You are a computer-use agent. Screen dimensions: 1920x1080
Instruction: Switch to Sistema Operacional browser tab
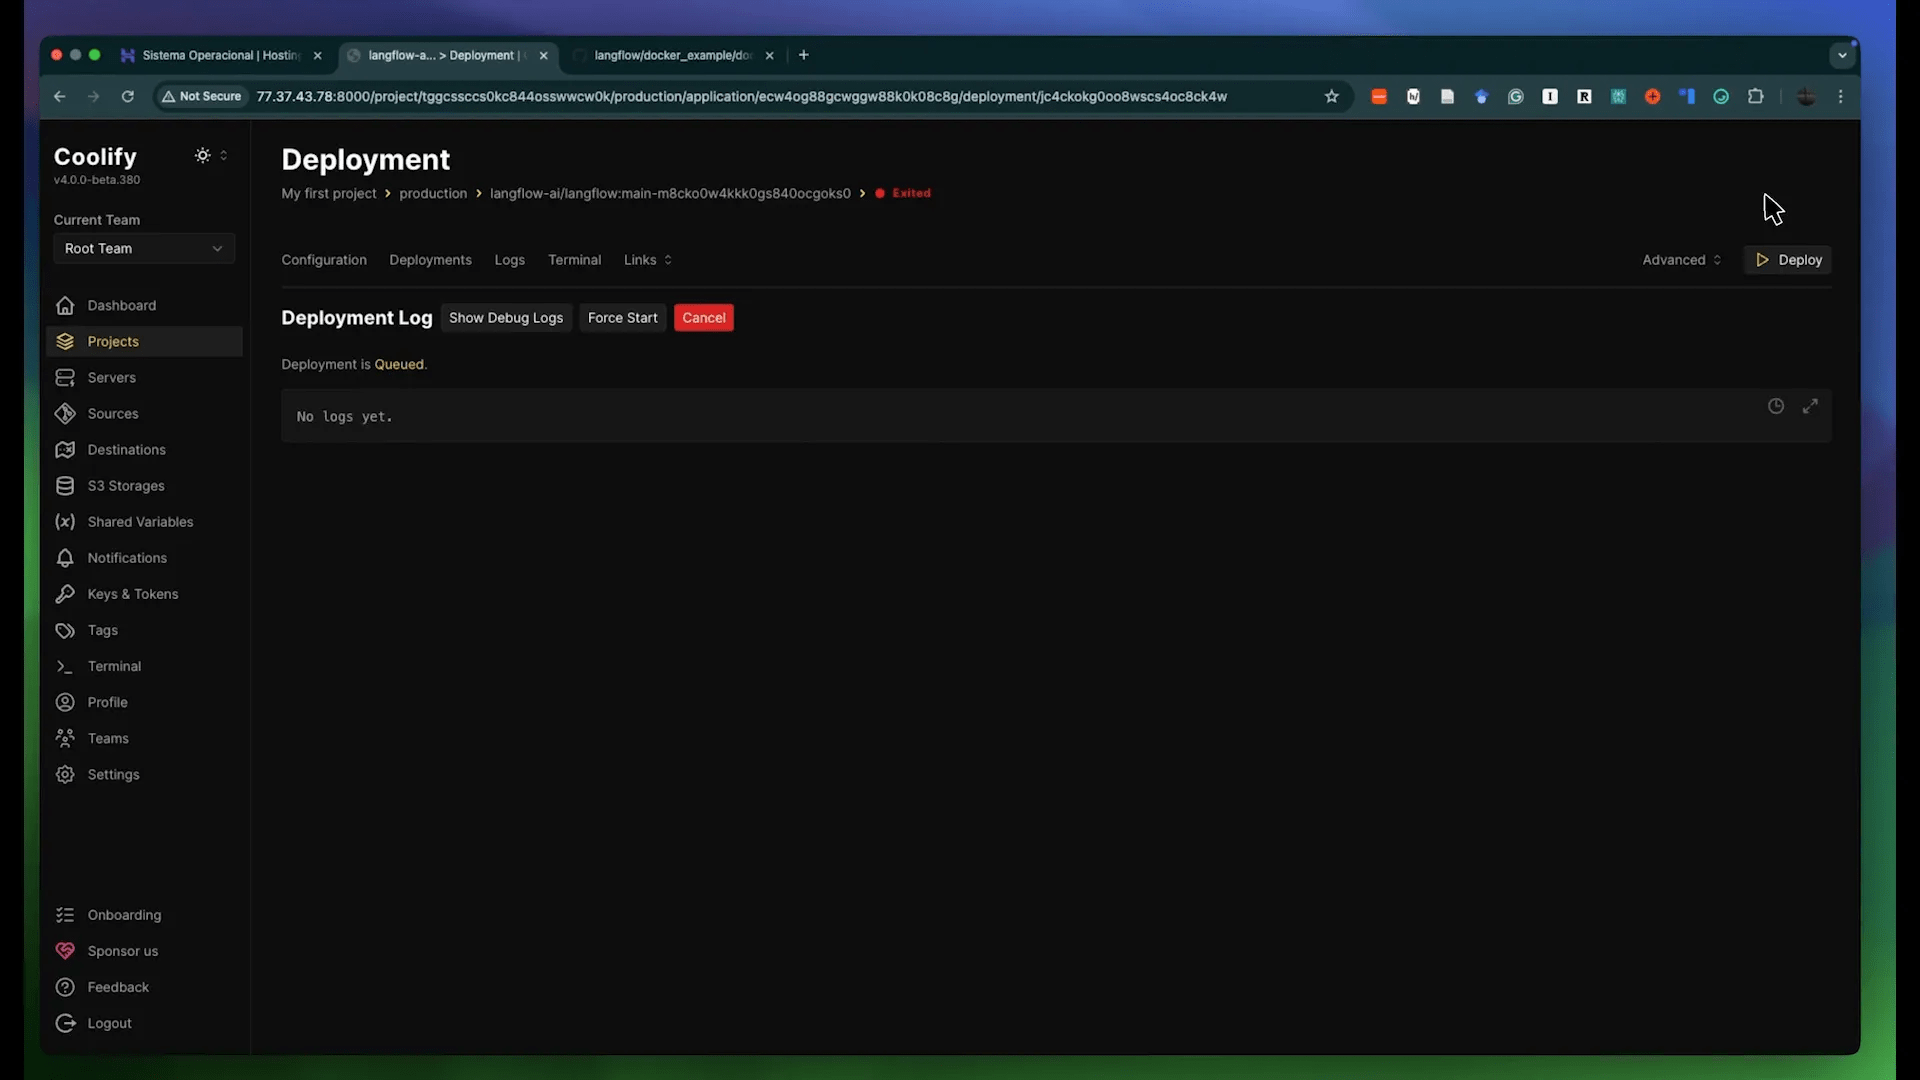[220, 55]
